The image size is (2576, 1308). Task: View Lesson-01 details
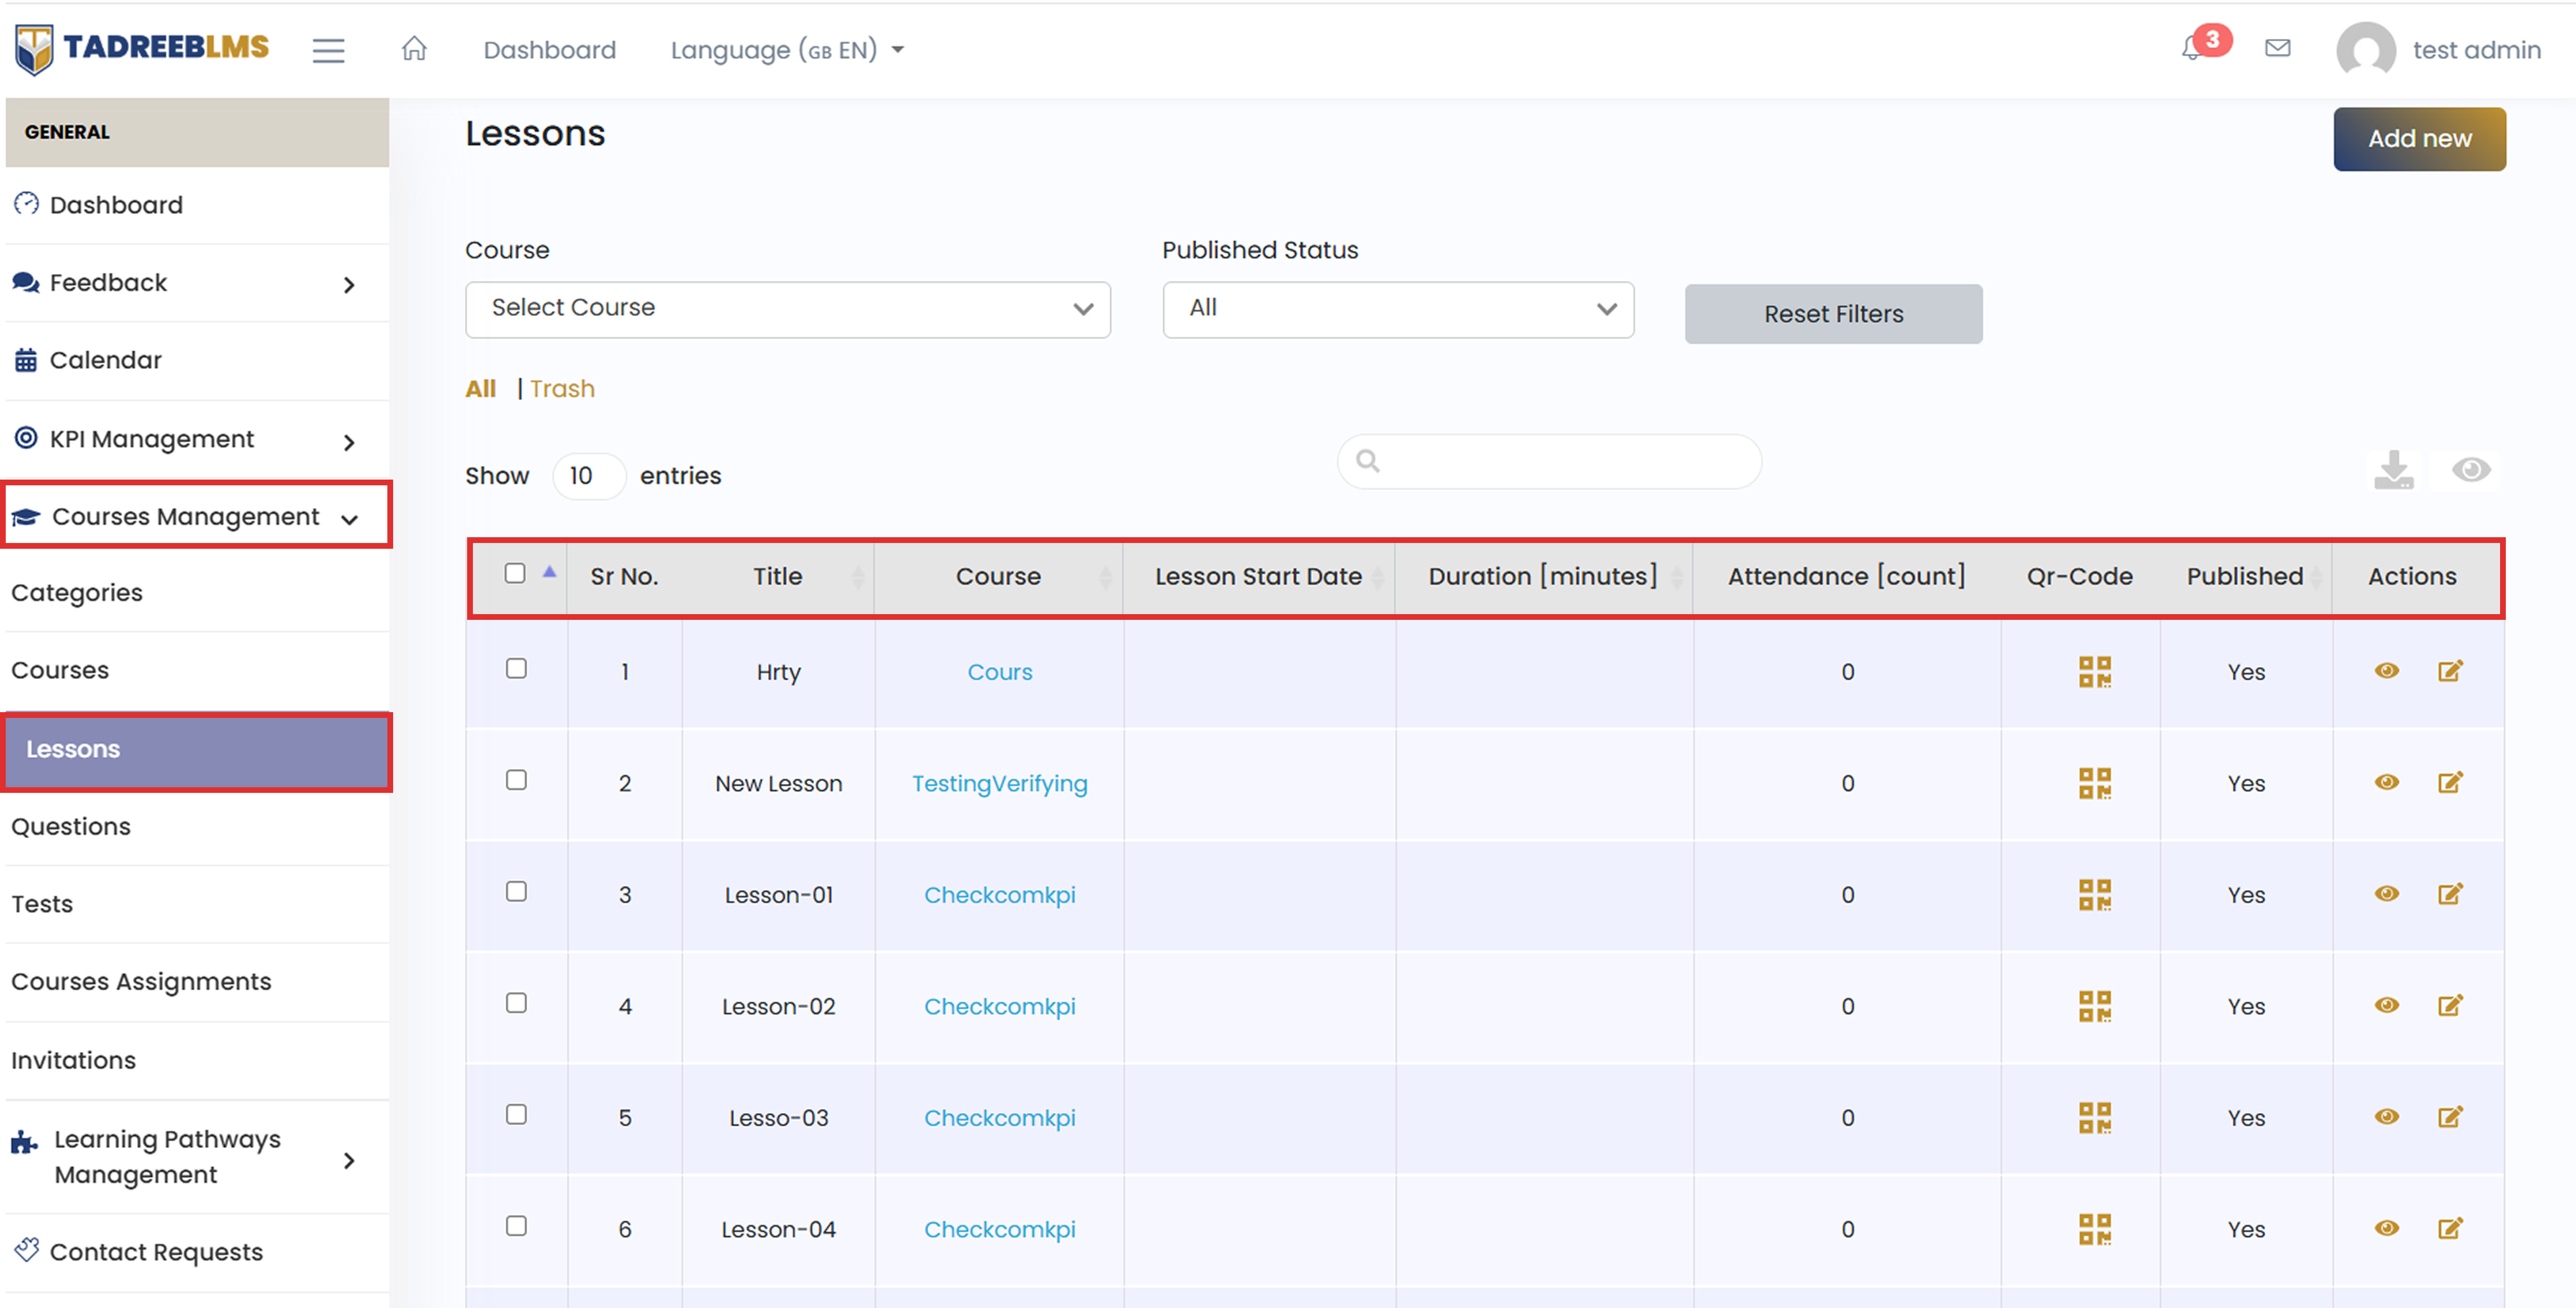(x=2387, y=894)
